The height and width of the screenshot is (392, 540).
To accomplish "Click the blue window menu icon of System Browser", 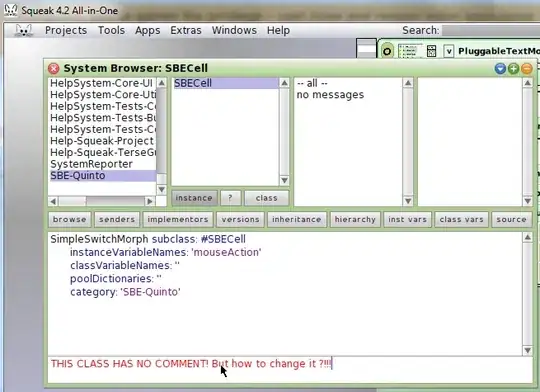I will pyautogui.click(x=500, y=69).
